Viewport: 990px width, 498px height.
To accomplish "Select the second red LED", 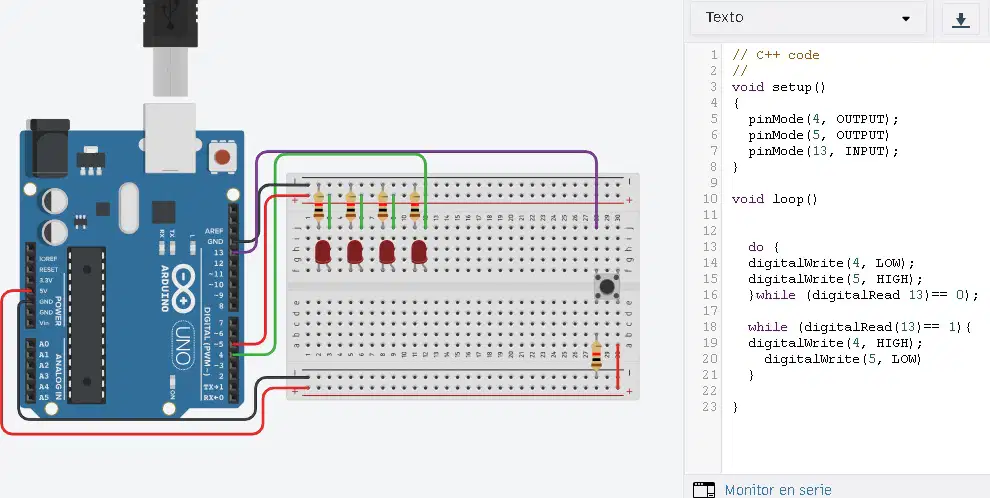I will pos(355,252).
